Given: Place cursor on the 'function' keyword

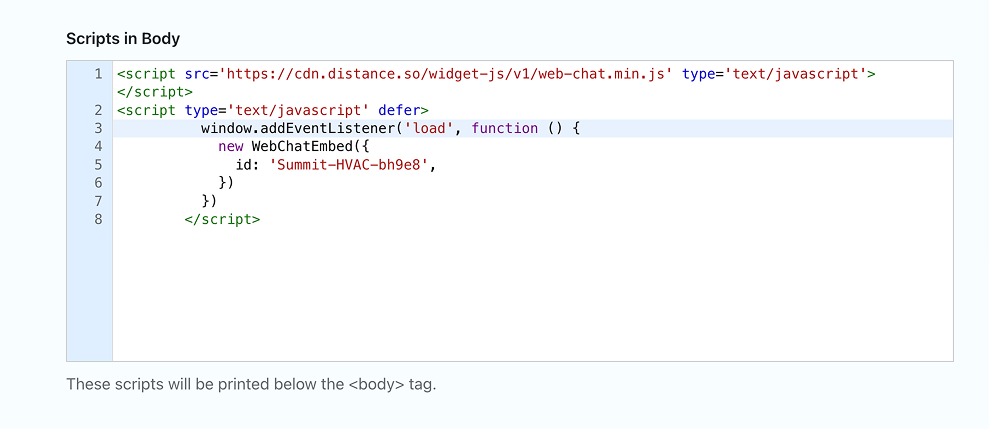Looking at the screenshot, I should point(504,128).
